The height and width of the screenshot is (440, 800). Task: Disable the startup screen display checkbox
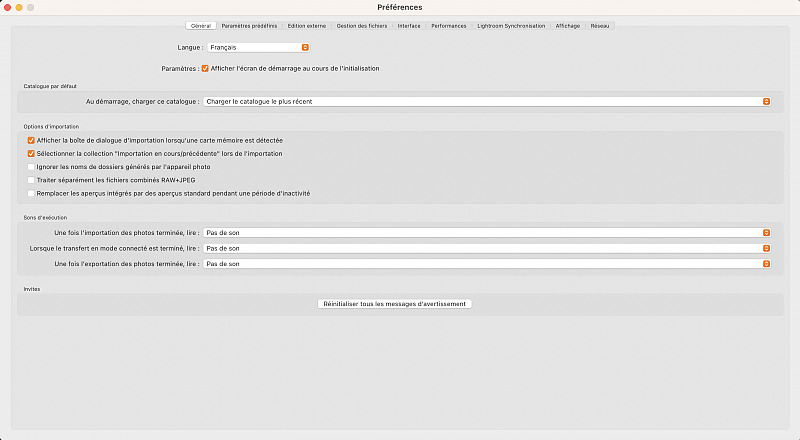pos(205,68)
